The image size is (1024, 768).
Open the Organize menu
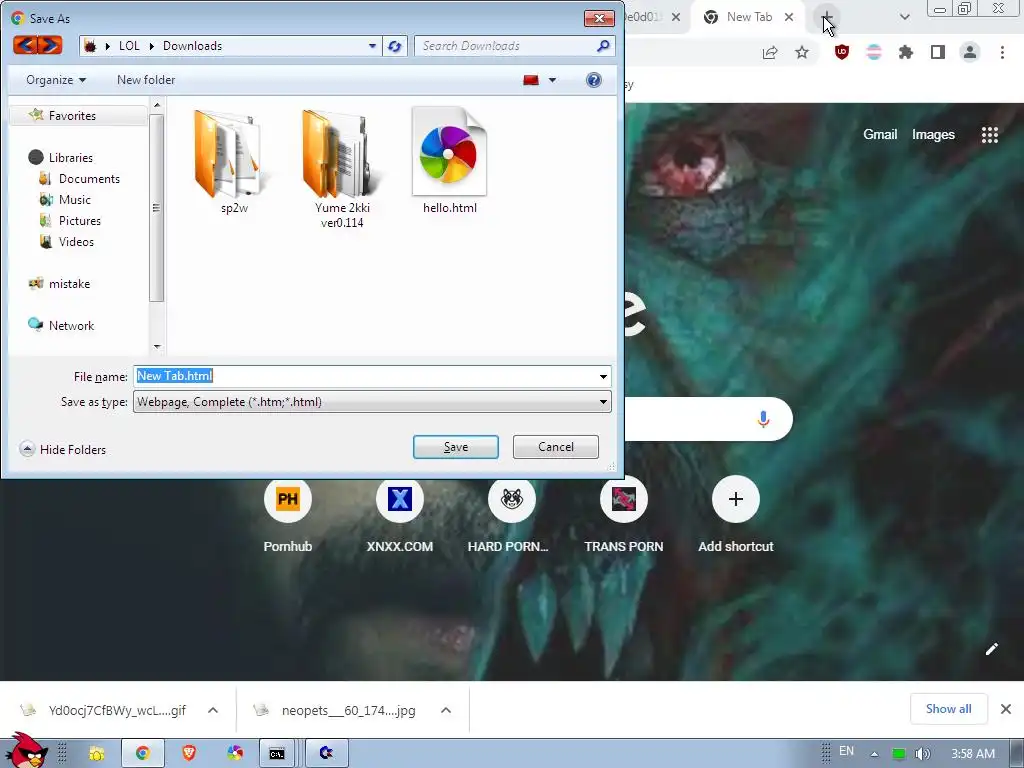56,80
